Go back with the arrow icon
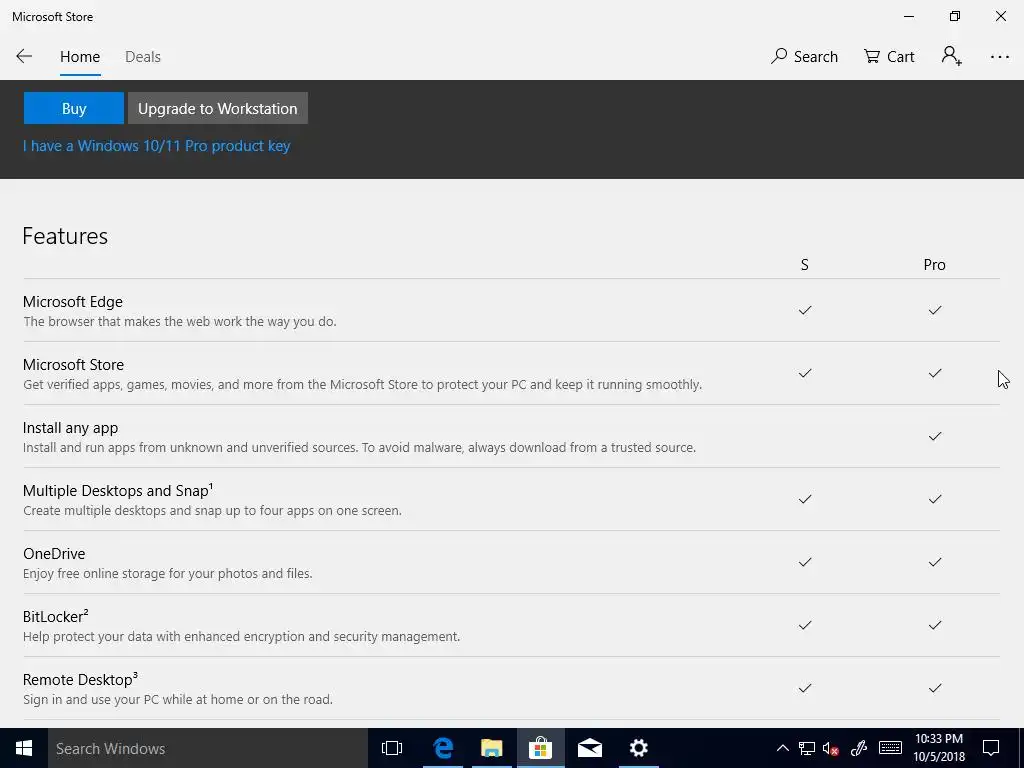This screenshot has height=768, width=1024. coord(24,56)
